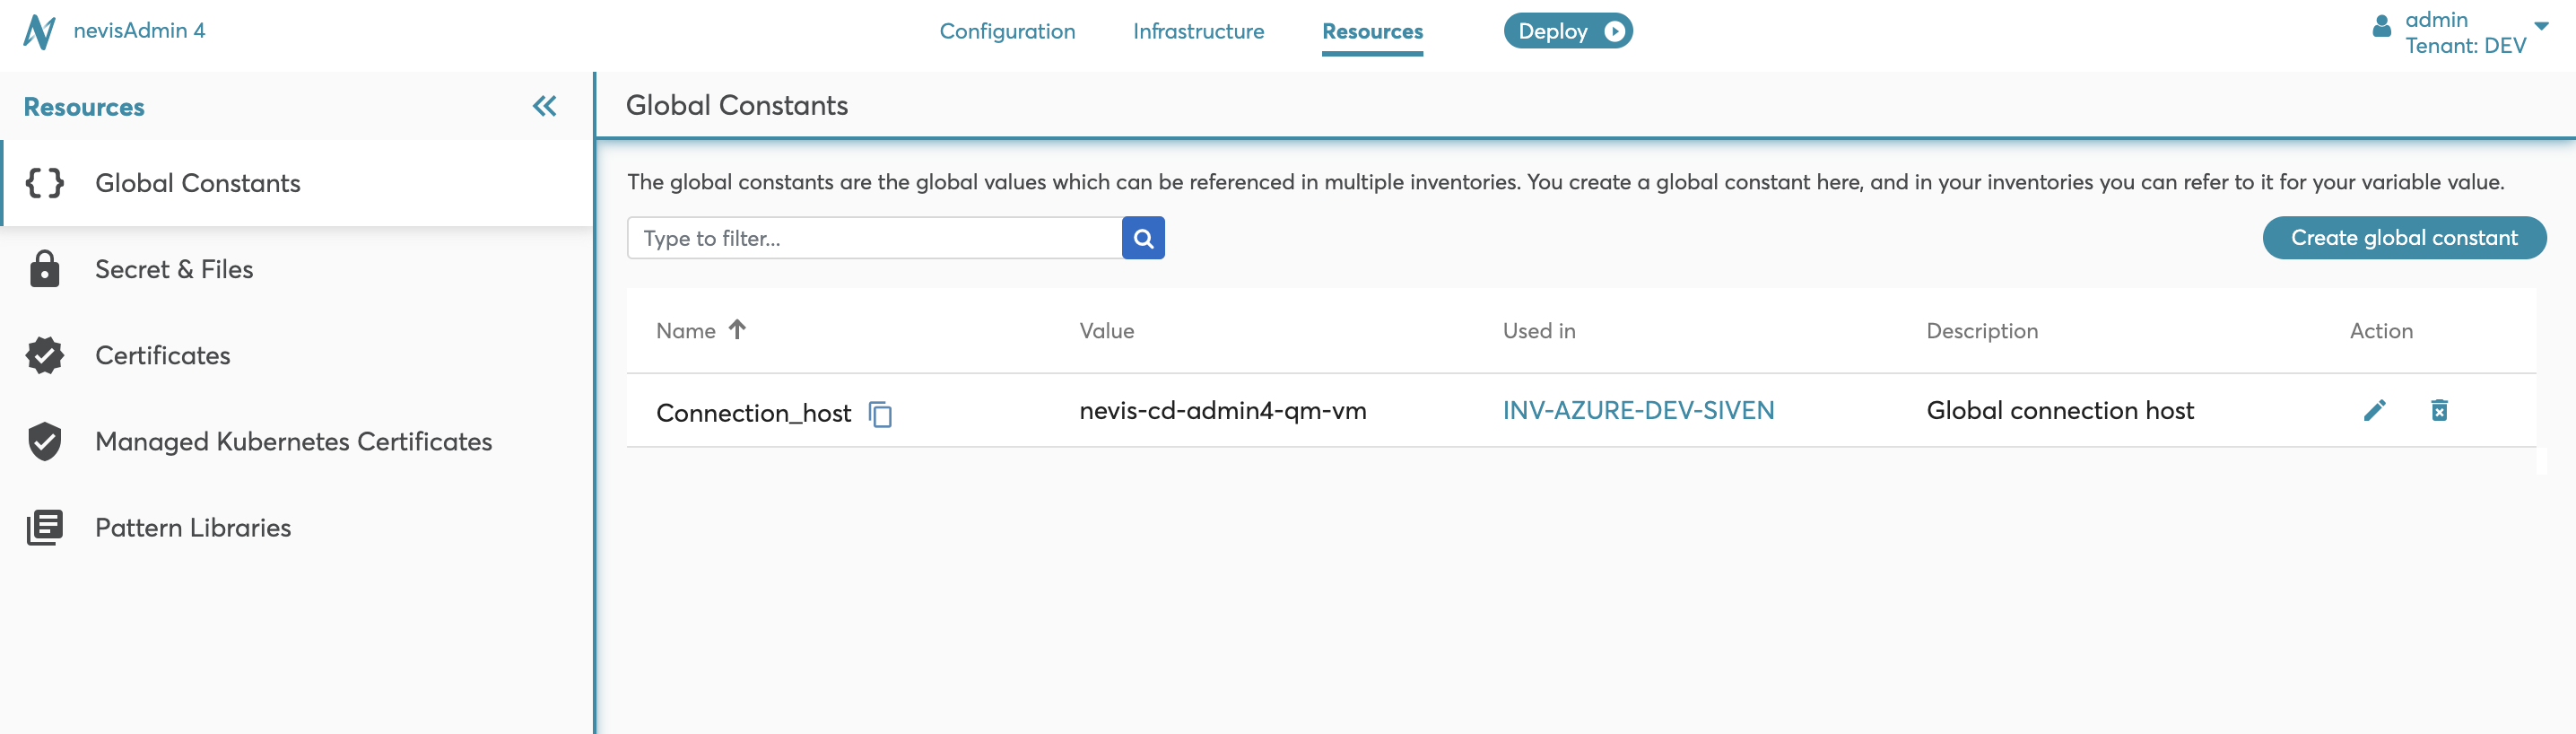Edit the Connection_host constant with pencil icon
This screenshot has height=734, width=2576.
[x=2374, y=410]
